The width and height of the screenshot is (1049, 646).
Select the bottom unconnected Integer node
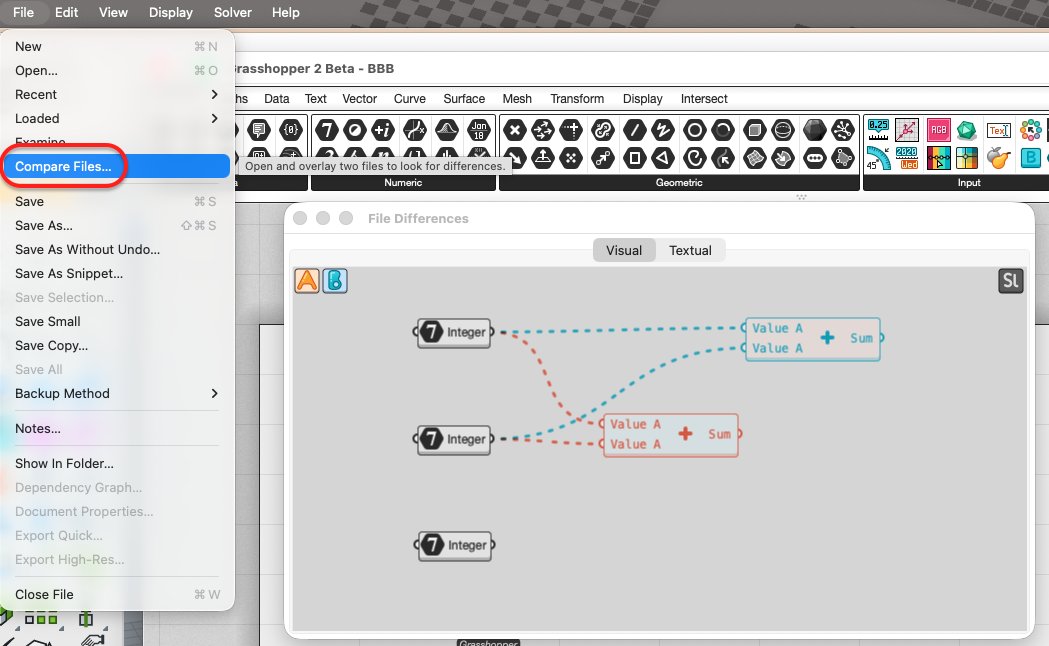click(454, 545)
